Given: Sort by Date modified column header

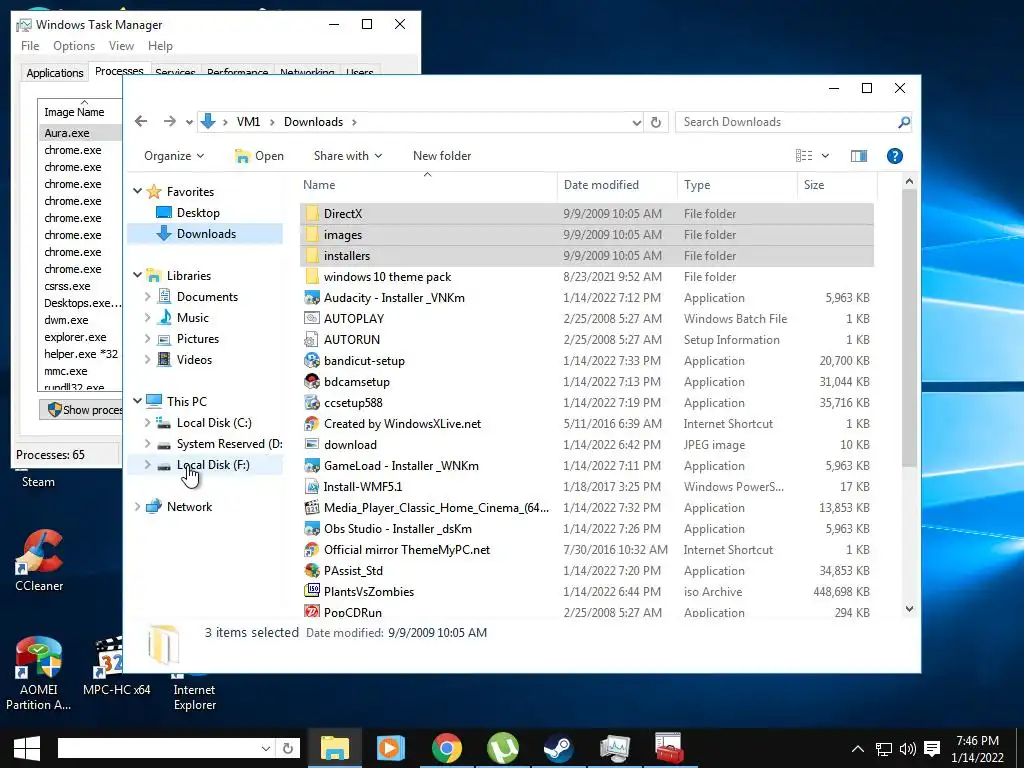Looking at the screenshot, I should (x=617, y=185).
